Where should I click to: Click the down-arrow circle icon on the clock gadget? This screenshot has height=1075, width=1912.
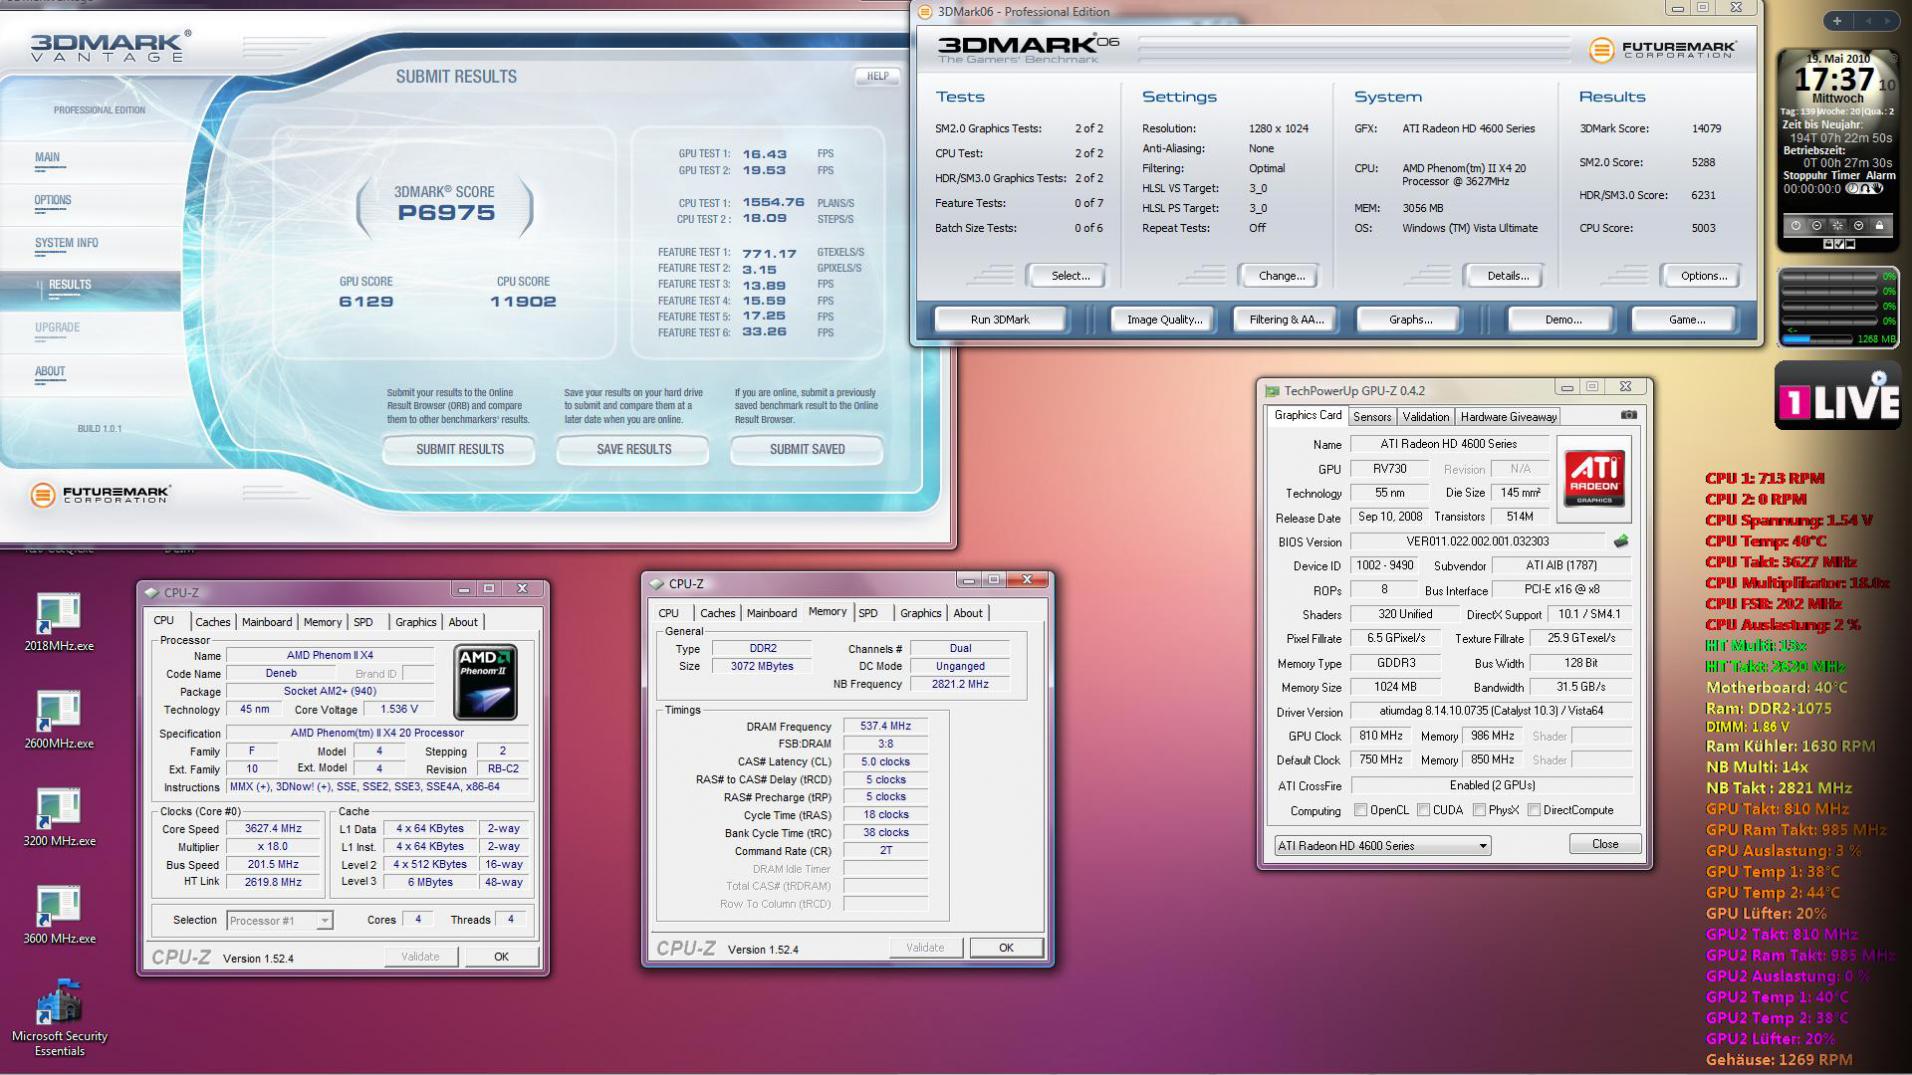coord(1859,226)
